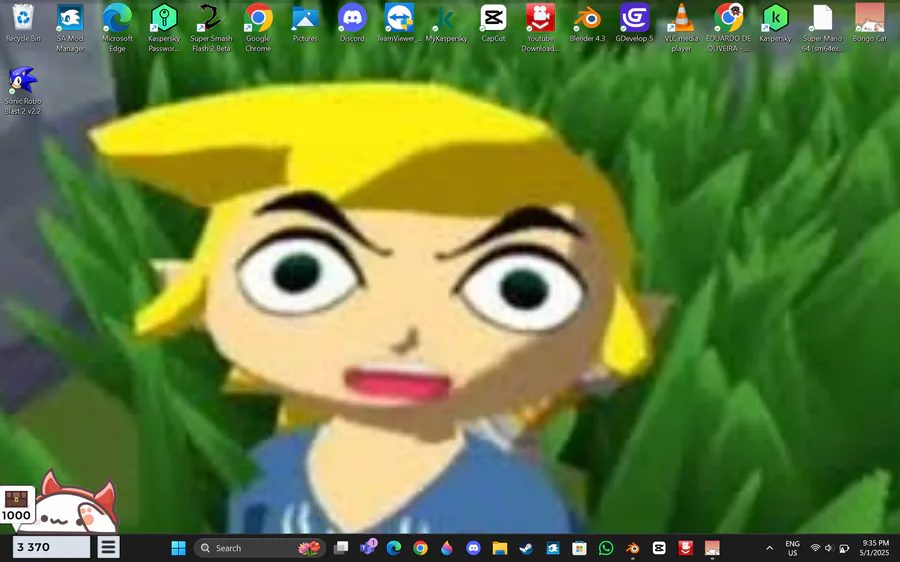
Task: Select the Kaspersky Password Manager desktop shortcut
Action: (164, 28)
